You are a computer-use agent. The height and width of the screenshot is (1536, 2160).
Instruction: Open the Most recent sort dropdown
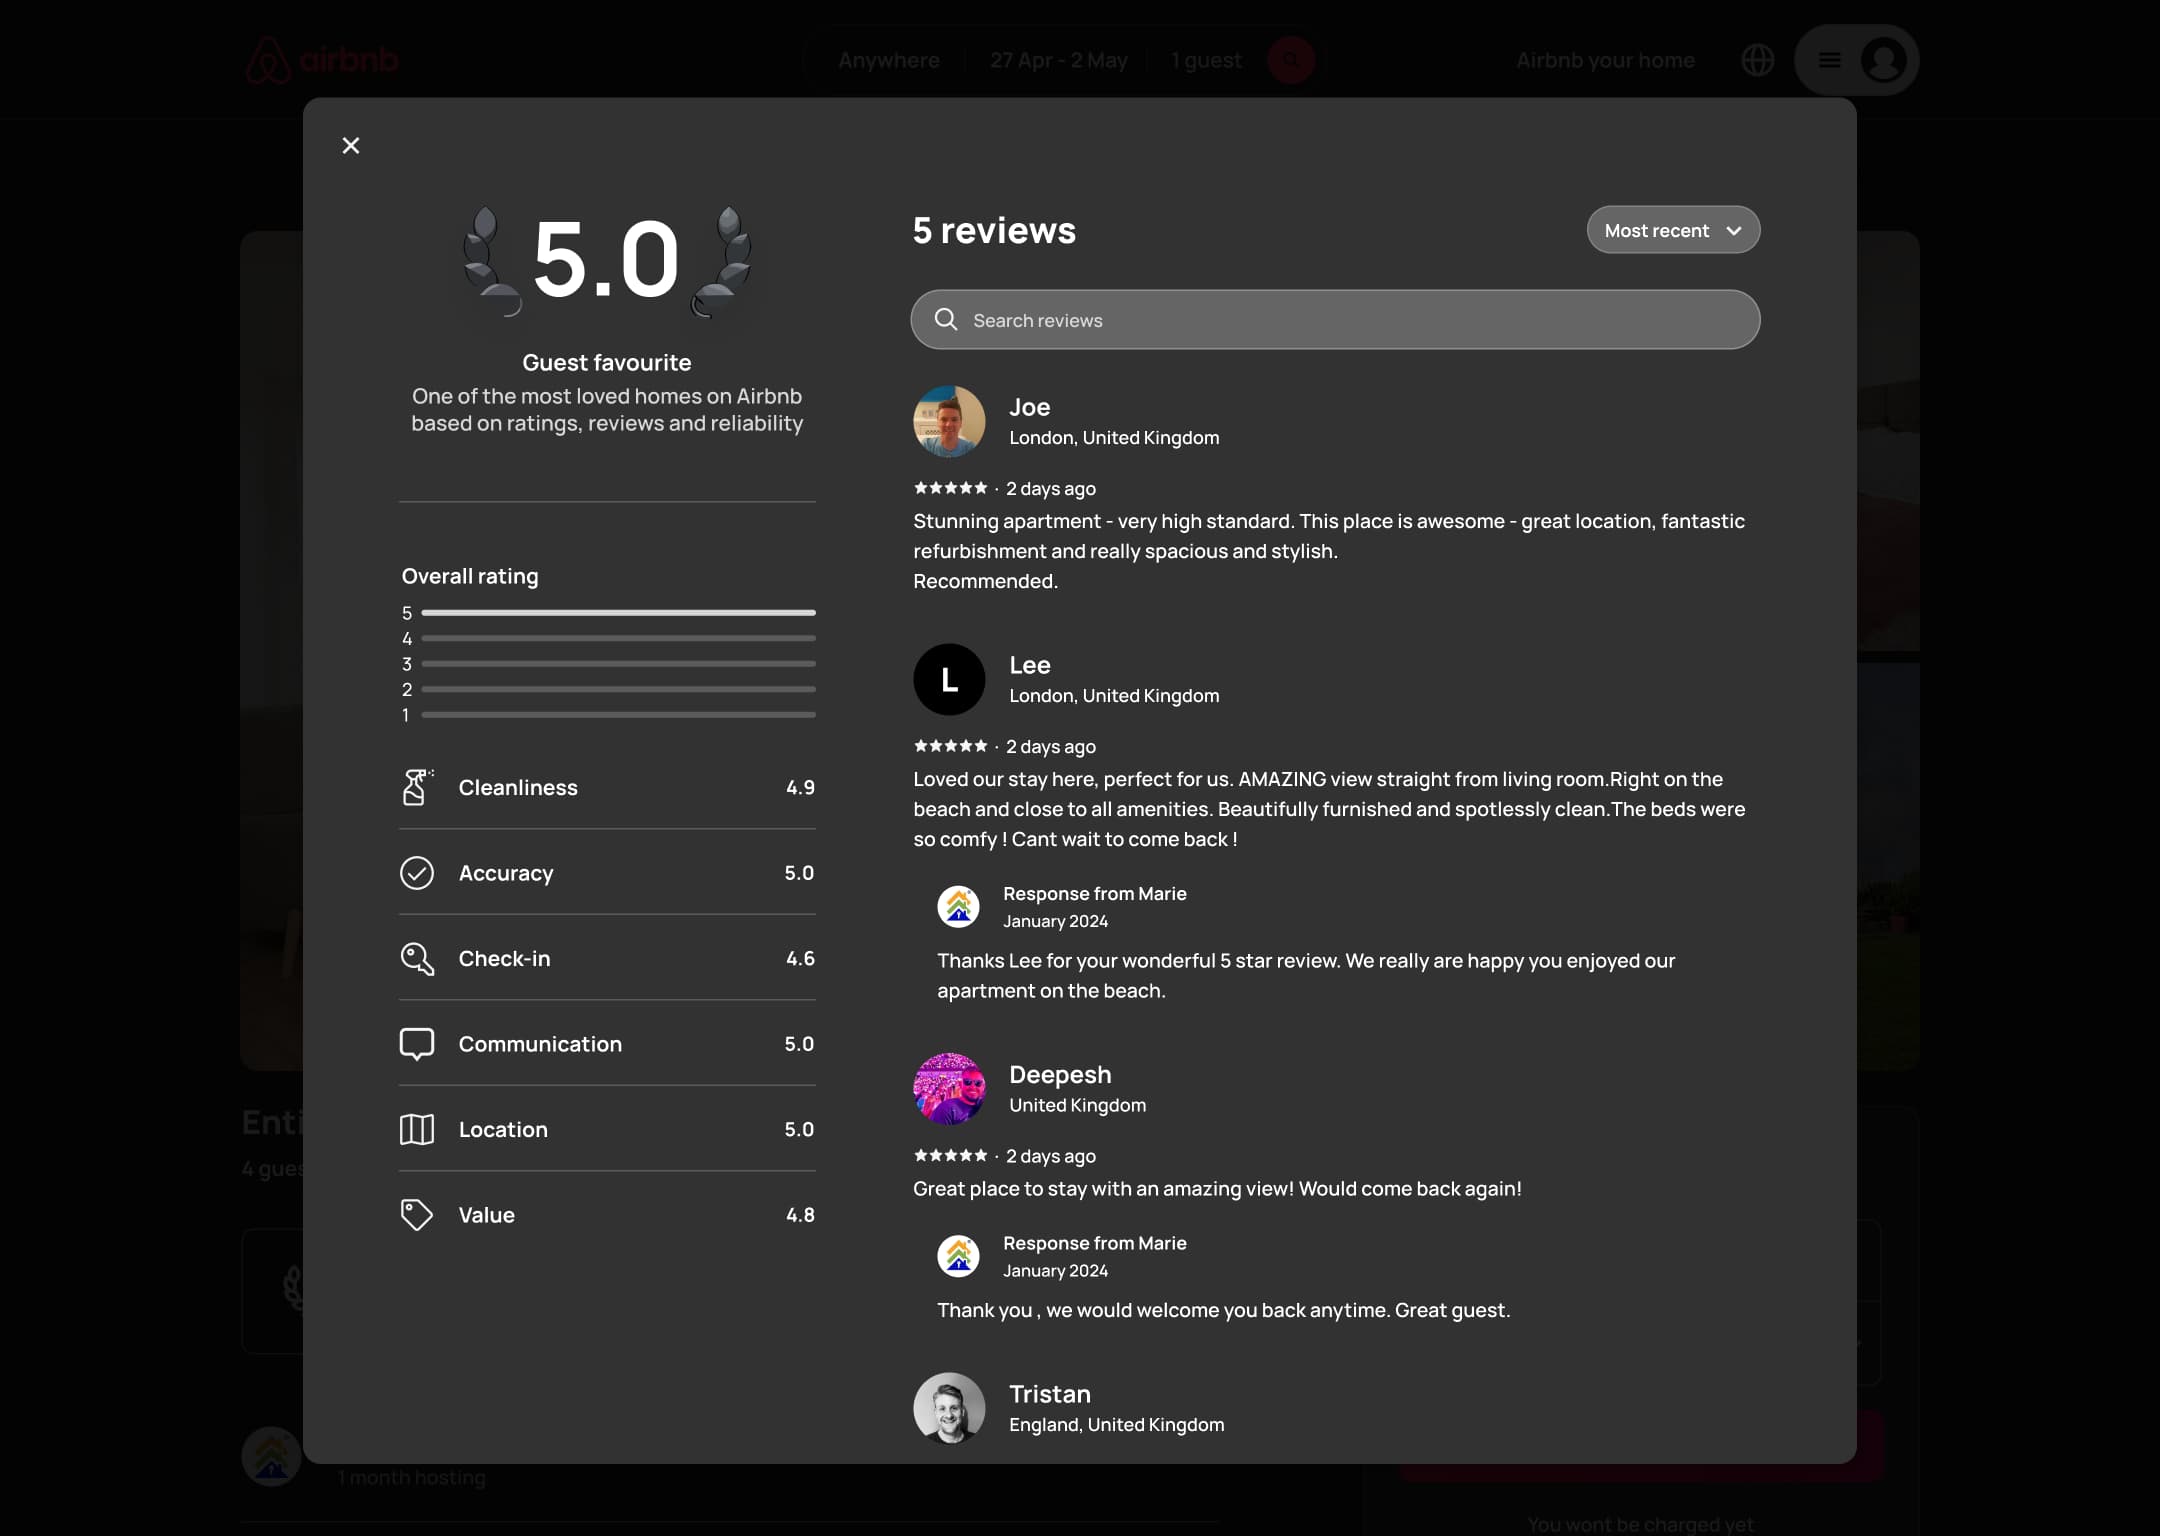pyautogui.click(x=1673, y=230)
